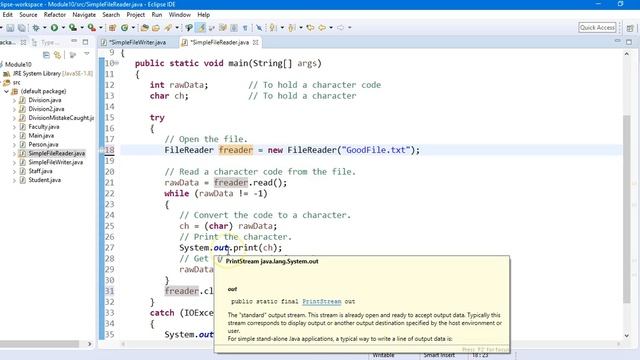Screen dimensions: 640x360
Task: Click the Save toolbar icon
Action: [x=10, y=28]
